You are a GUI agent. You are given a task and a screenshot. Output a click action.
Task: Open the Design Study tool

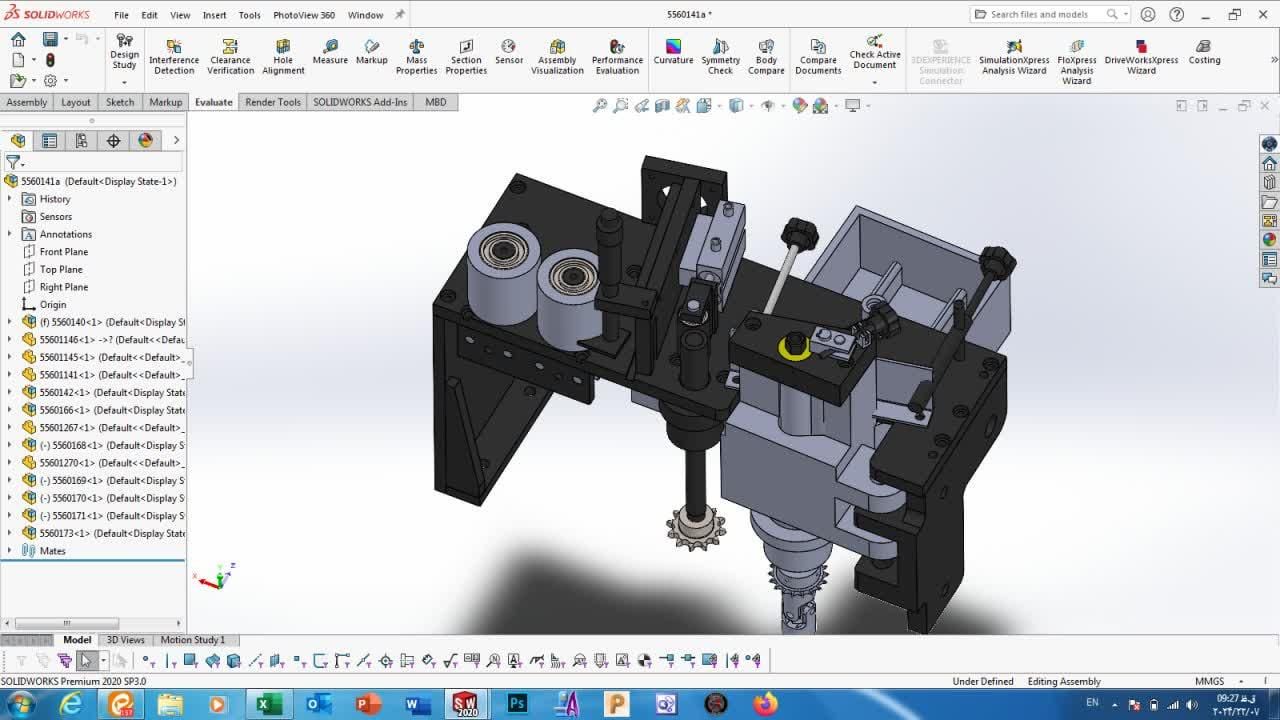click(124, 52)
